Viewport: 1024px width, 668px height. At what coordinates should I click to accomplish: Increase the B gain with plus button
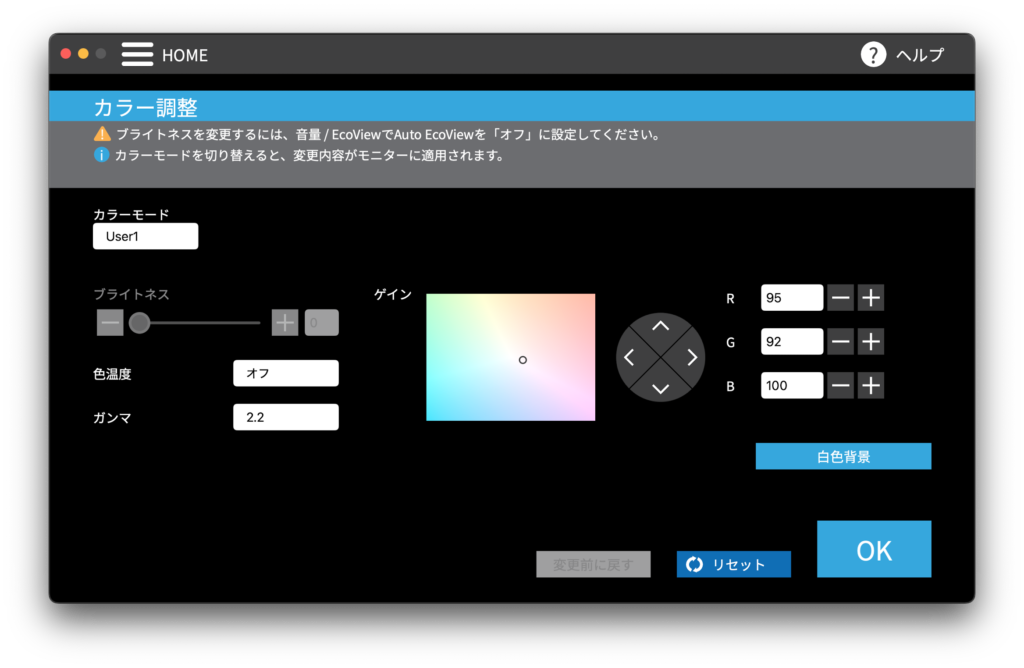pos(871,386)
